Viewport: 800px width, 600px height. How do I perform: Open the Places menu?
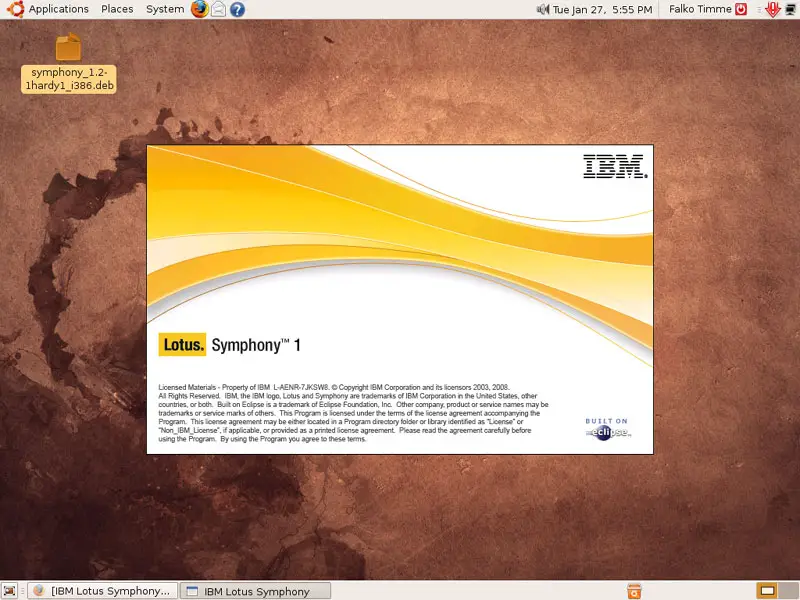[x=117, y=9]
